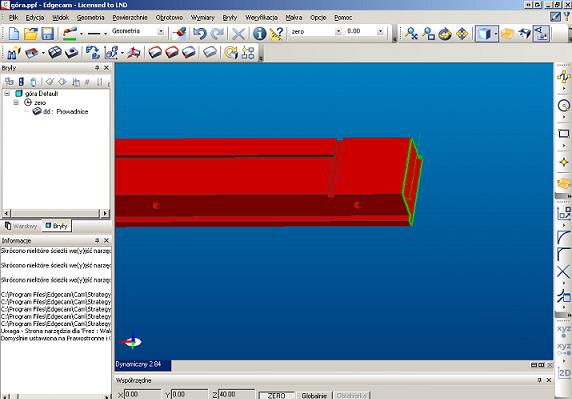Open file with folder icon
This screenshot has height=399, width=572.
click(x=31, y=34)
